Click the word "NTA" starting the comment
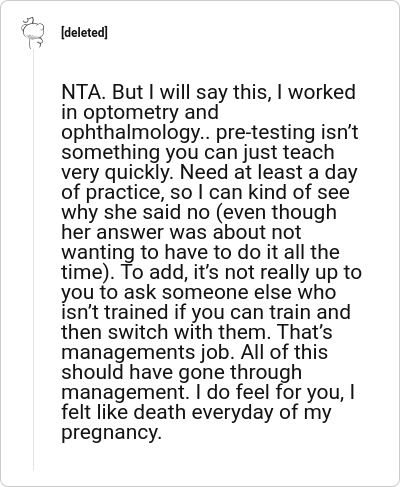The height and width of the screenshot is (487, 400). 81,92
